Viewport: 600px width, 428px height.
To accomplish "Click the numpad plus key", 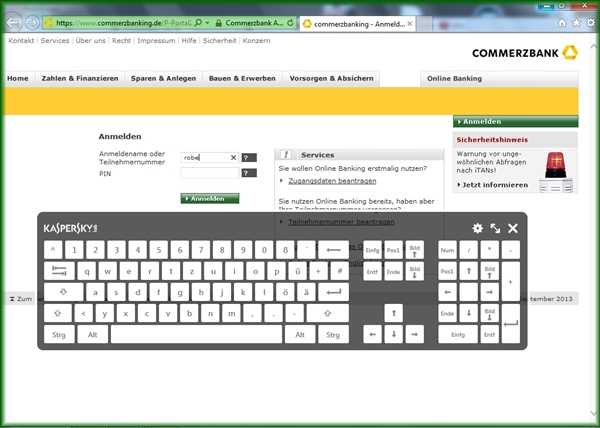I will [x=511, y=282].
